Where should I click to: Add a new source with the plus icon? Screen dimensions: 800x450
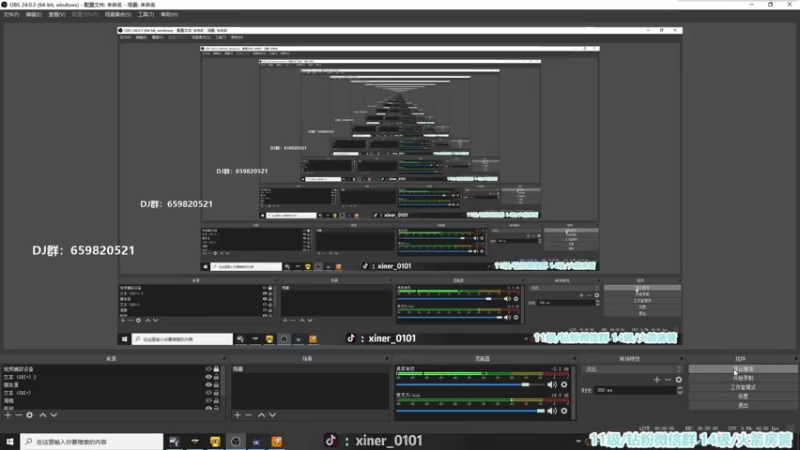click(x=8, y=415)
